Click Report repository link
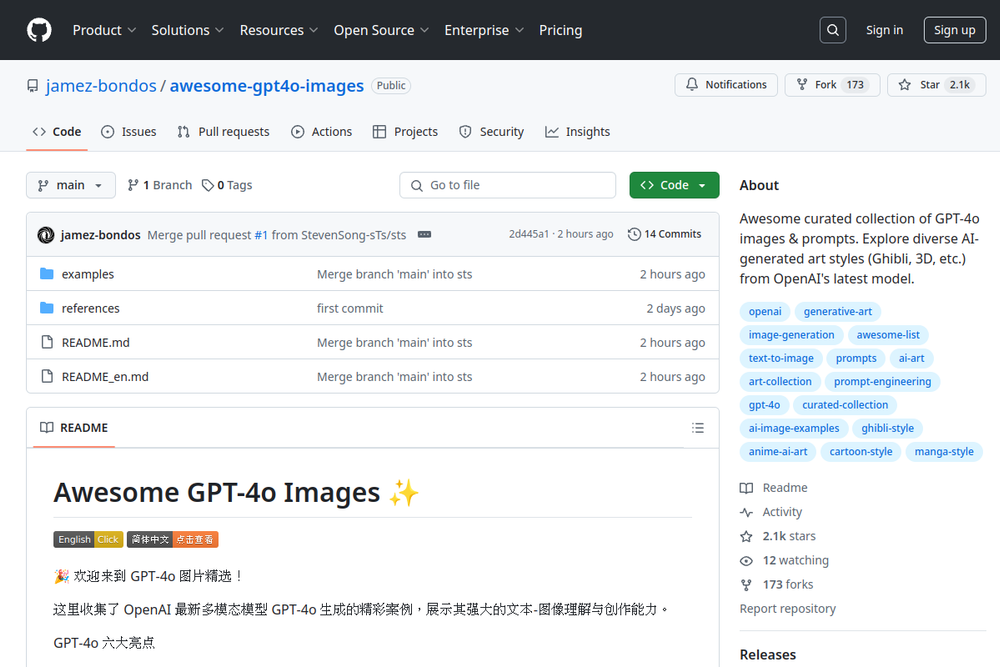Image resolution: width=1000 pixels, height=667 pixels. point(788,609)
